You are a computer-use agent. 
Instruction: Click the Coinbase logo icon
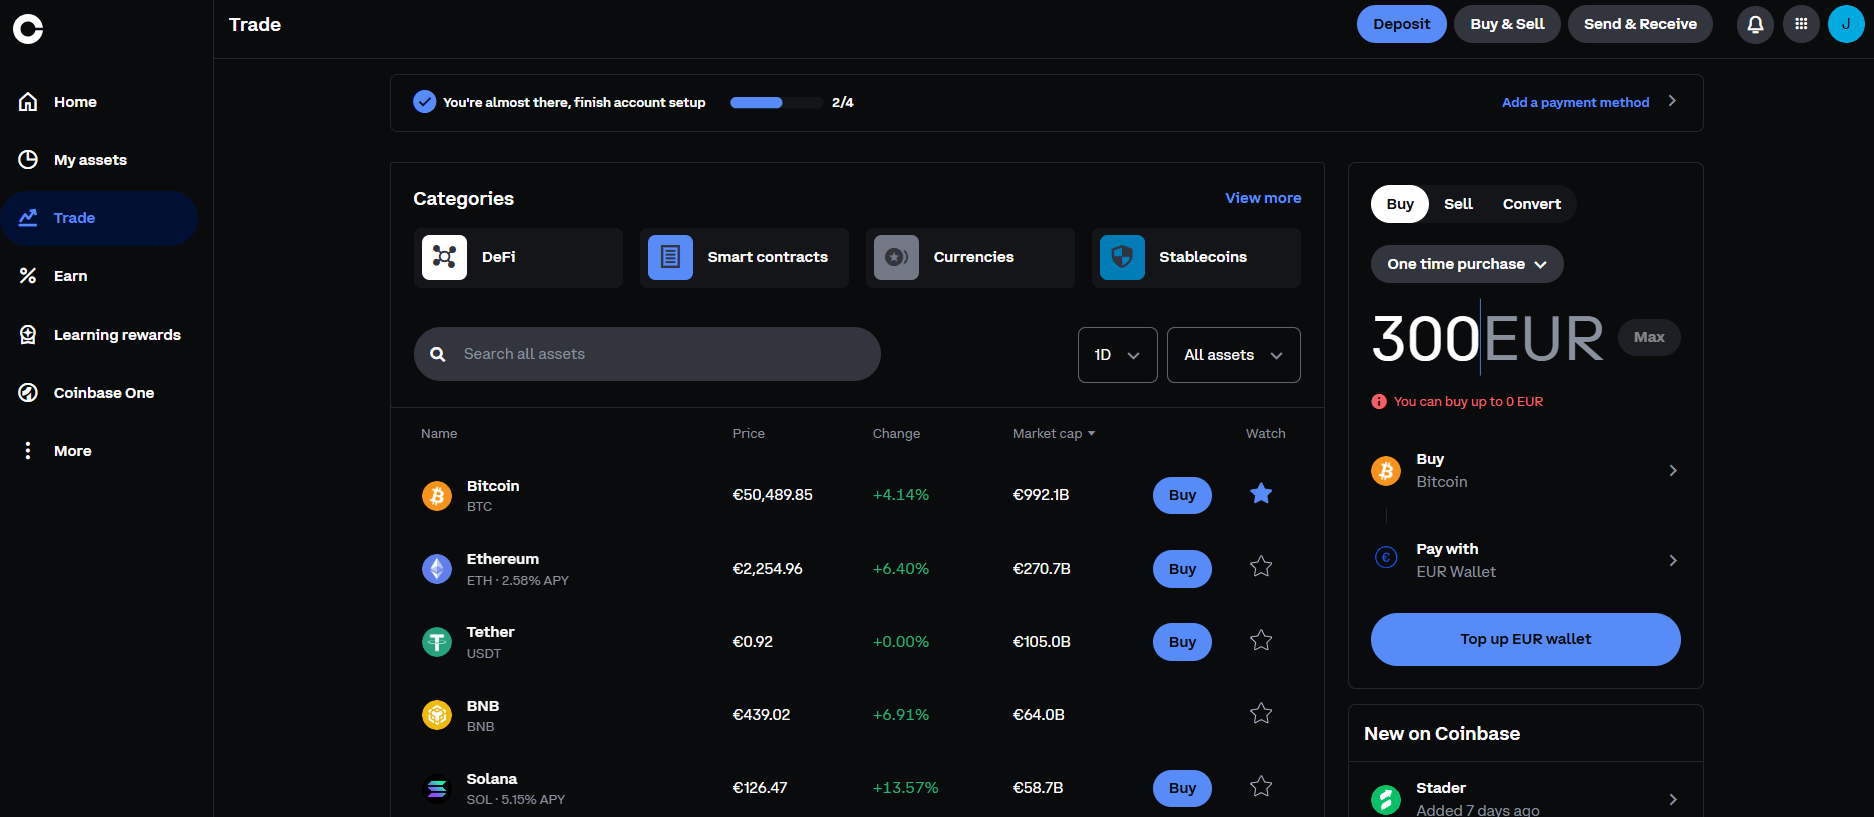click(28, 29)
